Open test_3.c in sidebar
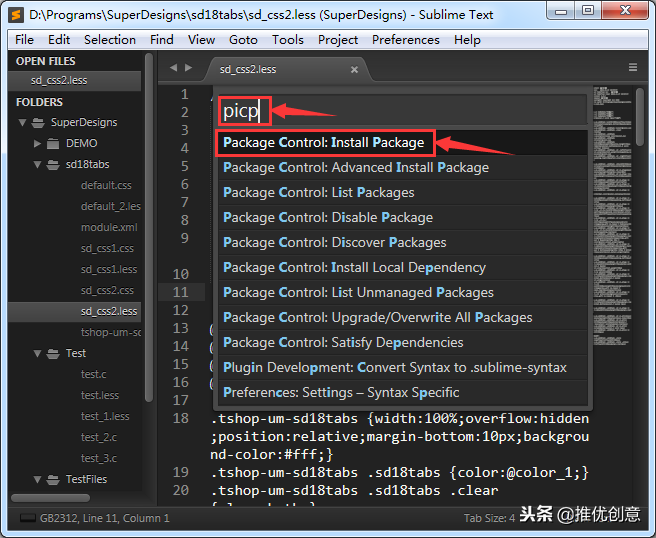Screen dimensions: 656x538 (x=99, y=459)
